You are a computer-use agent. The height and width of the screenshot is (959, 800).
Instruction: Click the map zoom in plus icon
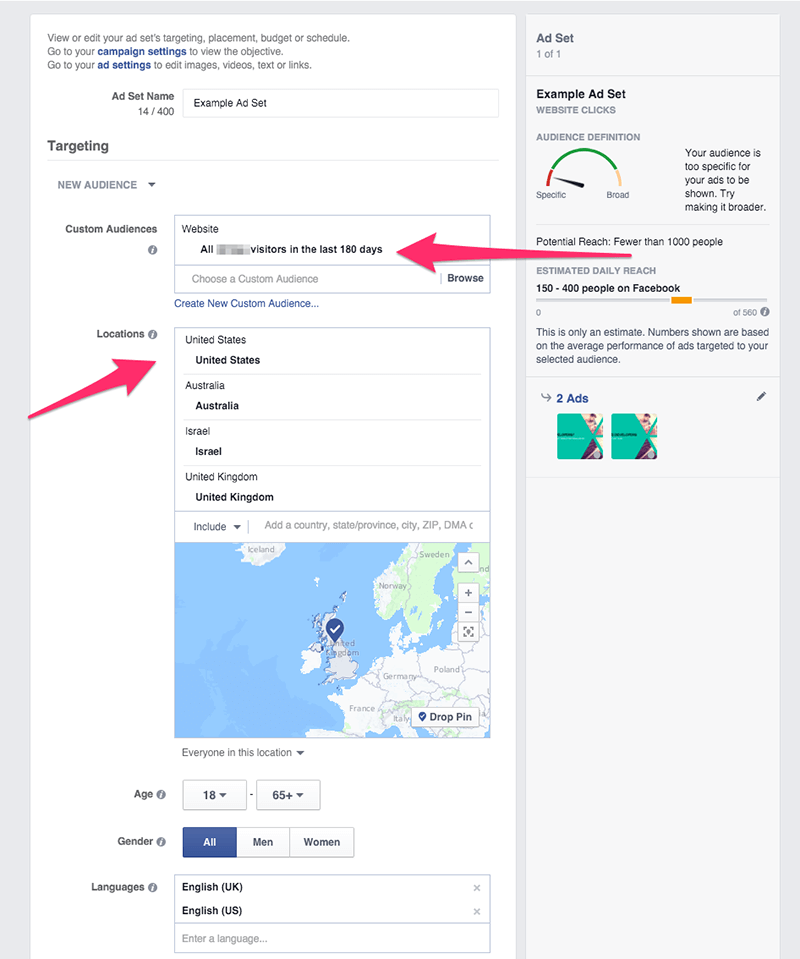pos(468,593)
